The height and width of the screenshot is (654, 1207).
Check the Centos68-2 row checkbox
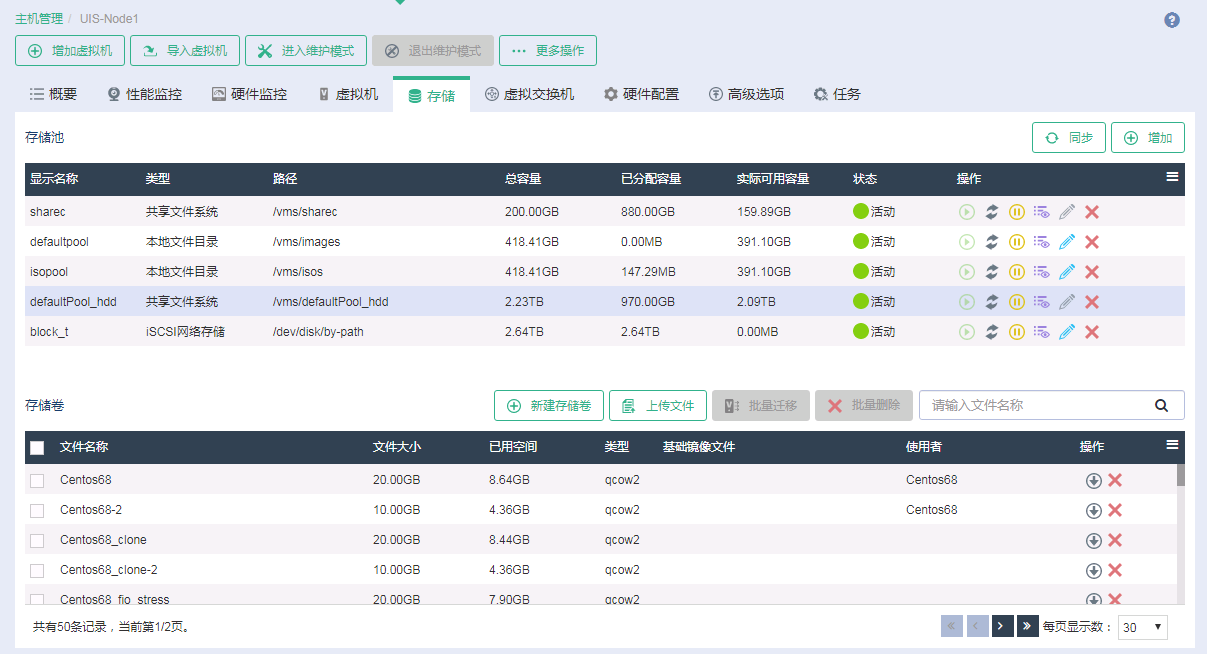point(37,510)
